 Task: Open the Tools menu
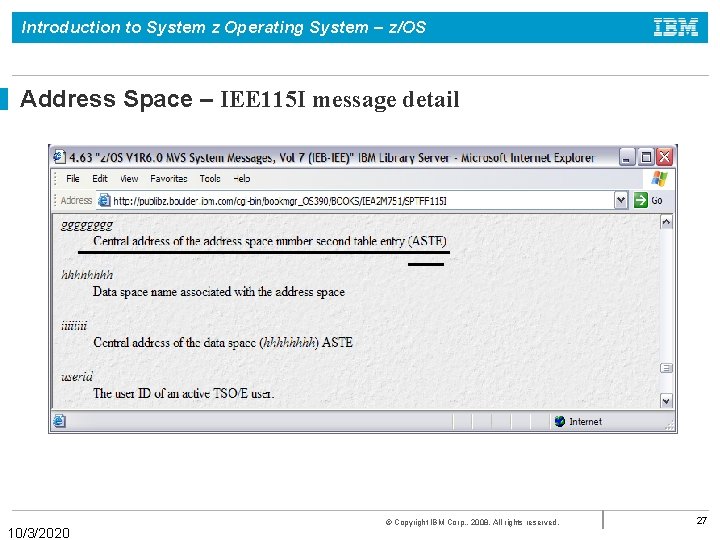[x=210, y=179]
